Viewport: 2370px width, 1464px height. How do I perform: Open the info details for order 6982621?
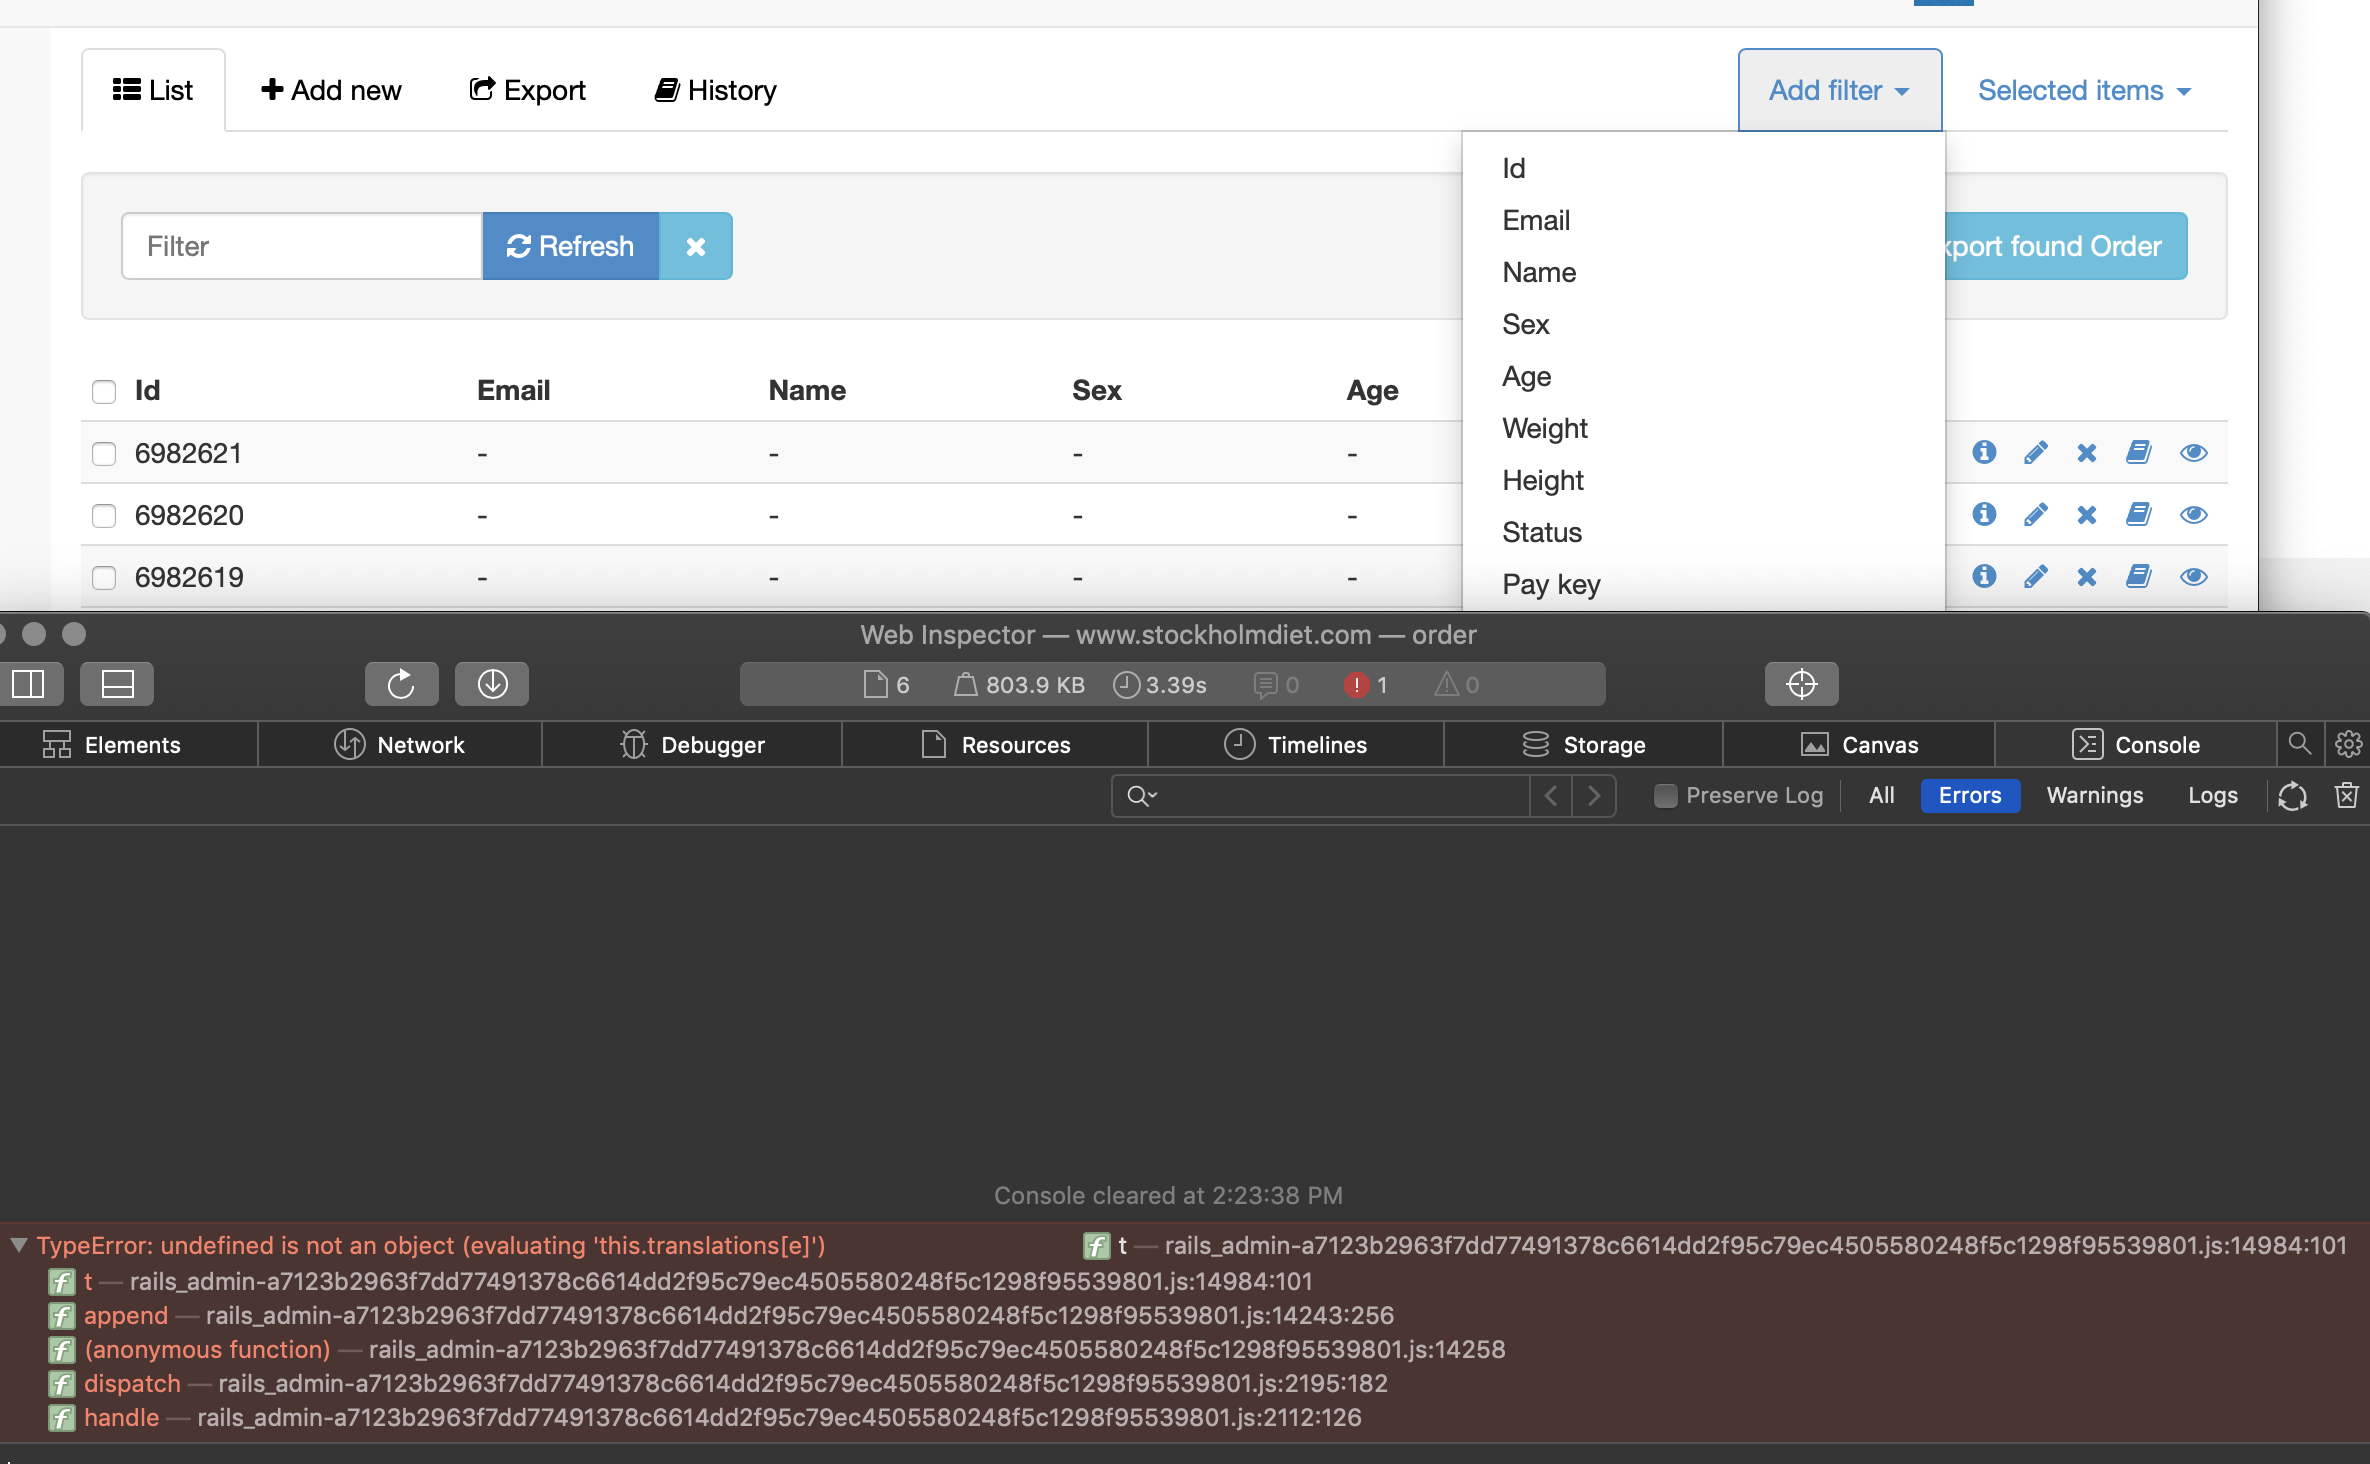1984,452
